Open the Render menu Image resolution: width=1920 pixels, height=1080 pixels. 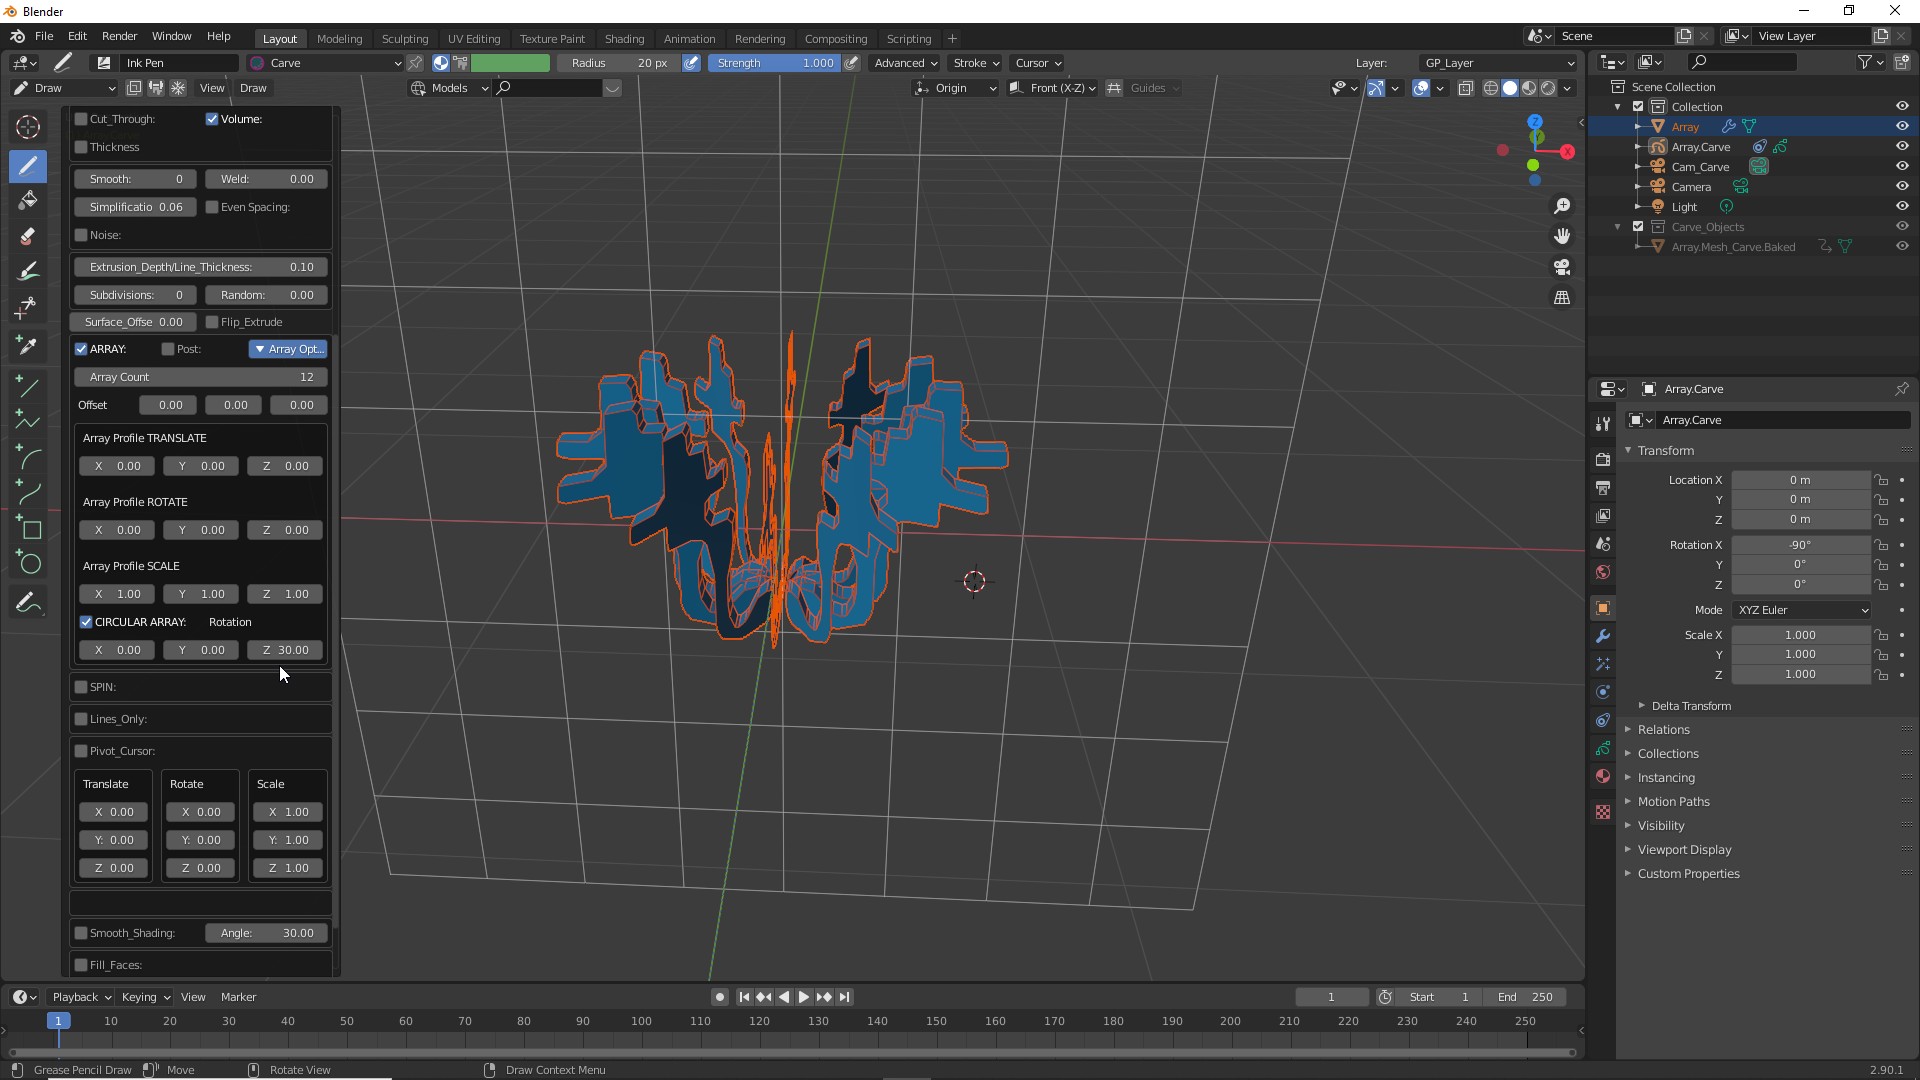tap(119, 36)
